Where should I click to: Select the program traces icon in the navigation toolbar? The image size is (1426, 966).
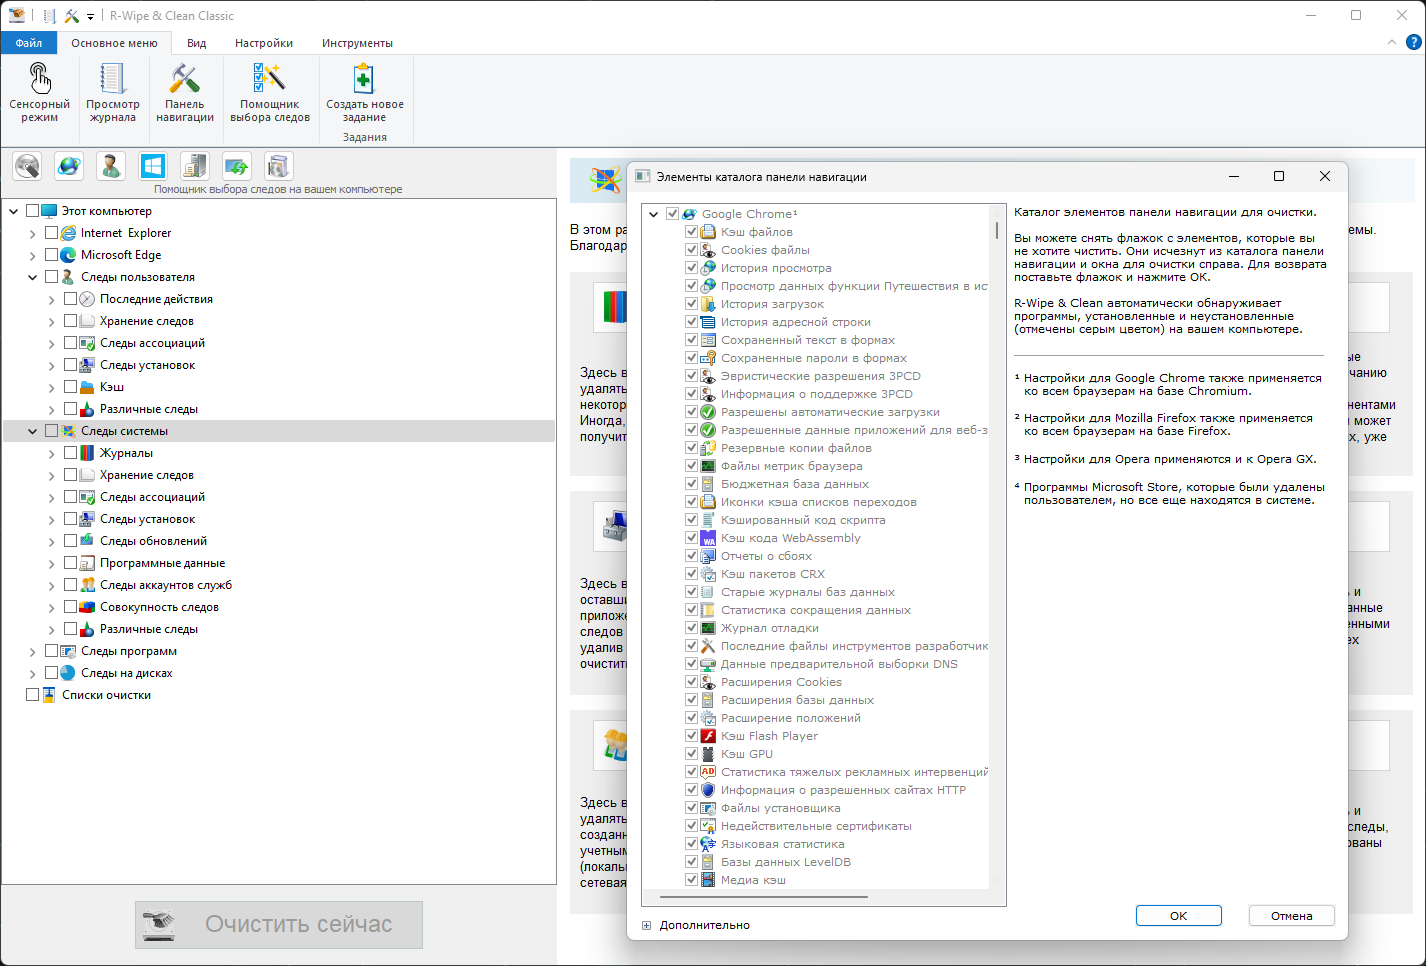(x=195, y=166)
